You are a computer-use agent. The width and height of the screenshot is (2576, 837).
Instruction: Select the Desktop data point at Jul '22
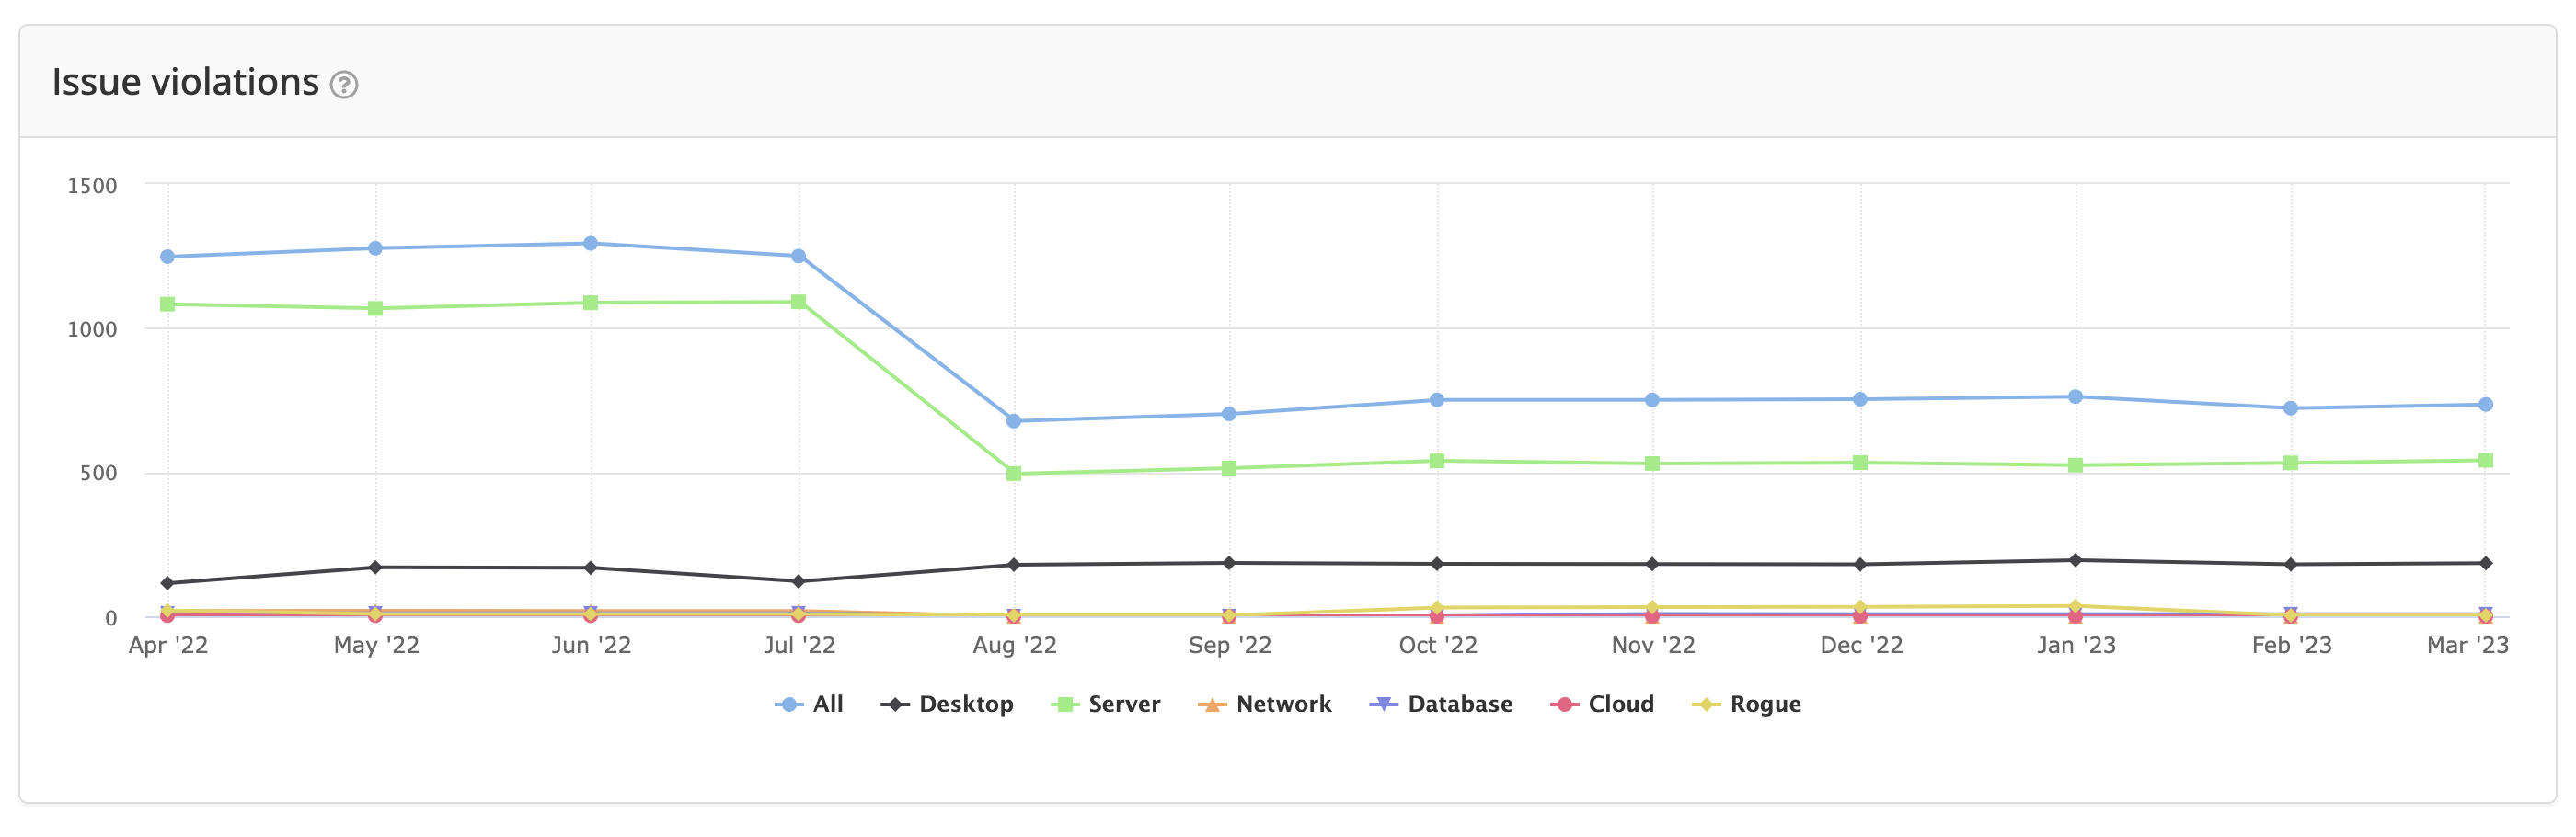pyautogui.click(x=799, y=581)
